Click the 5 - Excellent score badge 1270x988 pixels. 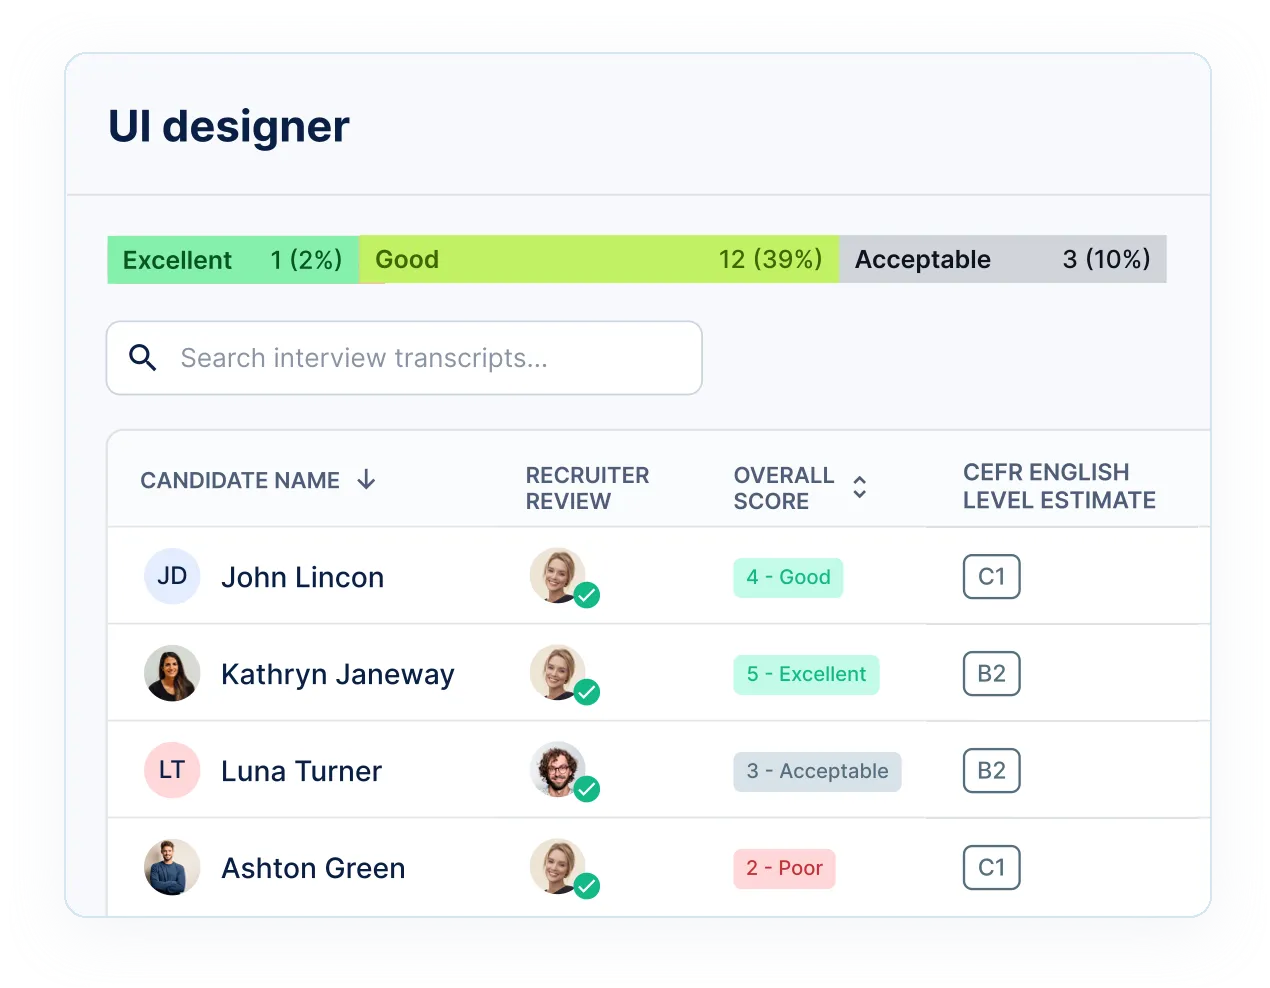(x=806, y=674)
